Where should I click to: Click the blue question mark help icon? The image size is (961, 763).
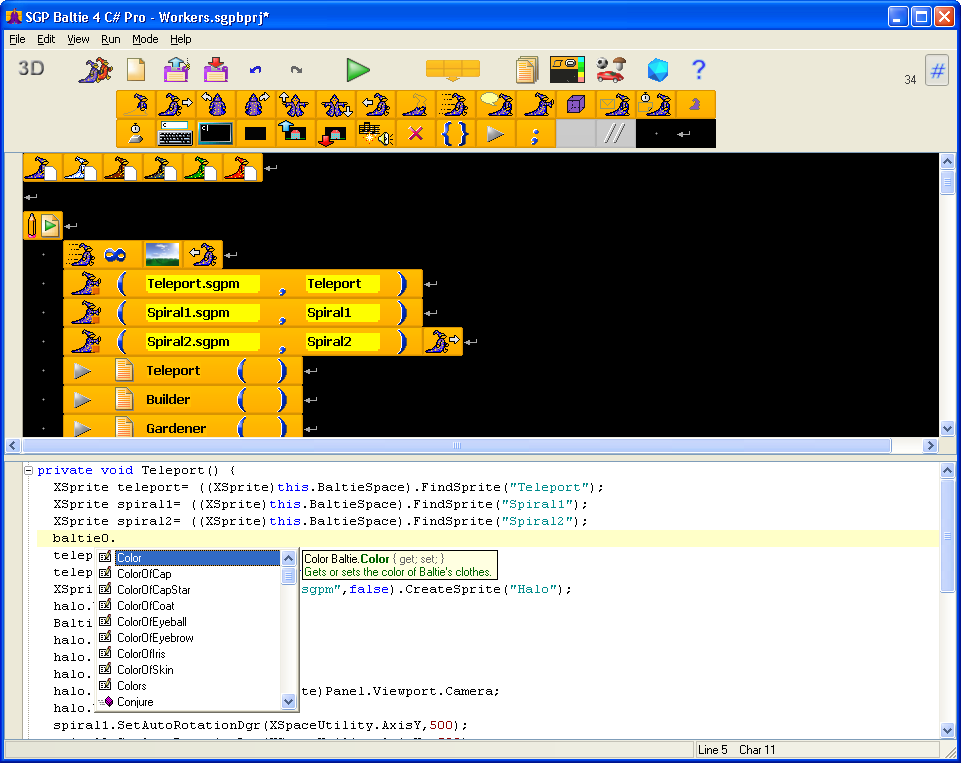(x=699, y=70)
